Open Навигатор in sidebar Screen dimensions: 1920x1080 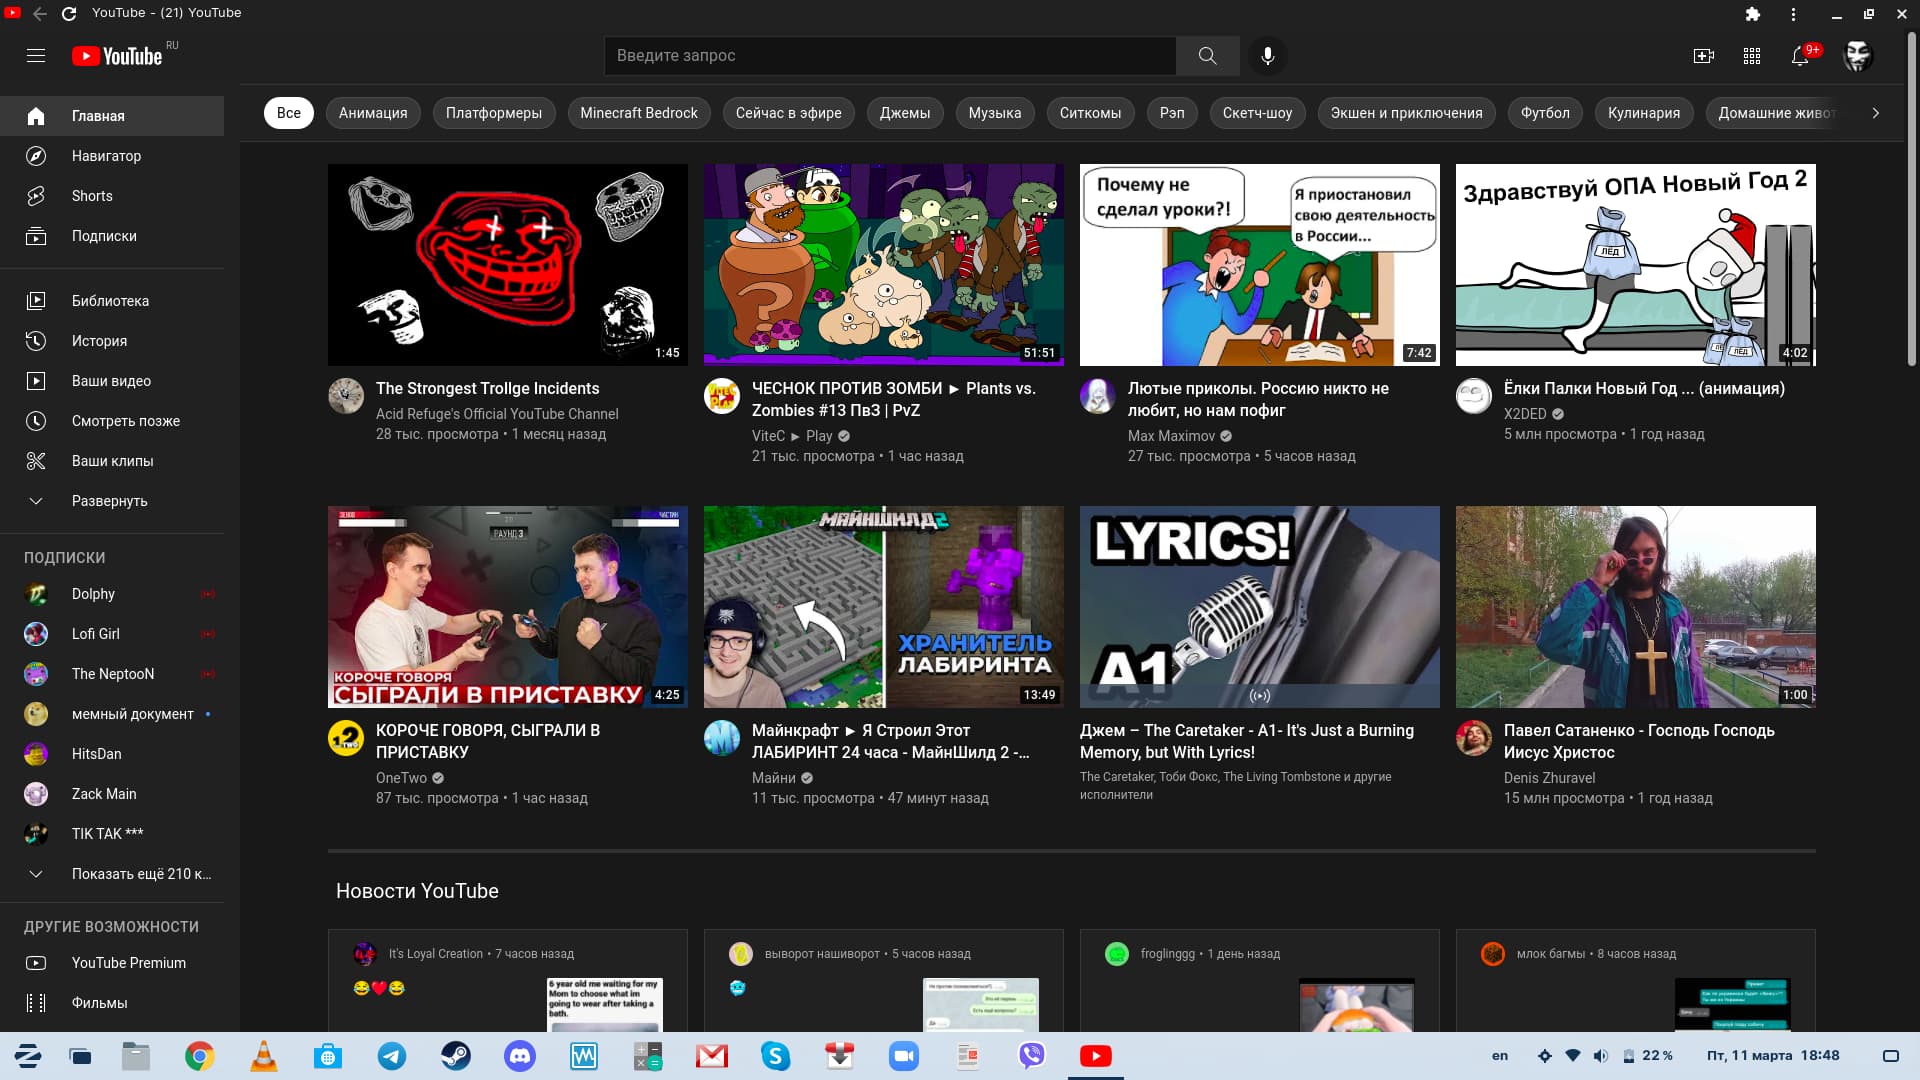coord(112,156)
